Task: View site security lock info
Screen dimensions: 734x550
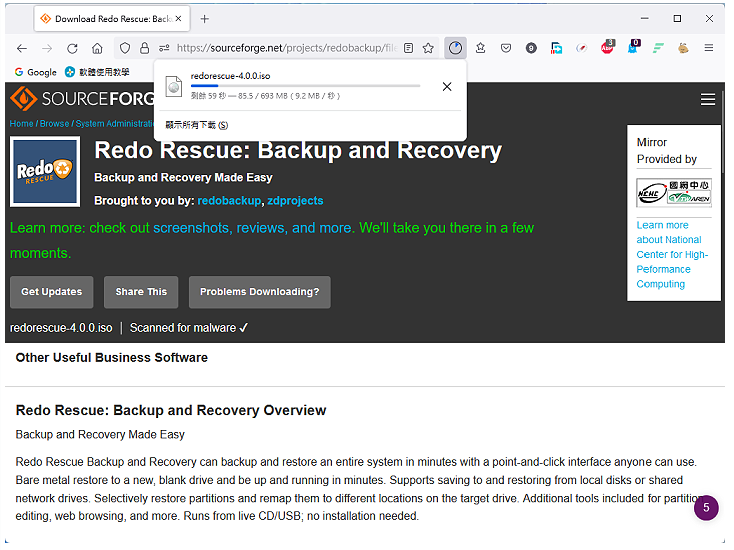Action: tap(145, 48)
